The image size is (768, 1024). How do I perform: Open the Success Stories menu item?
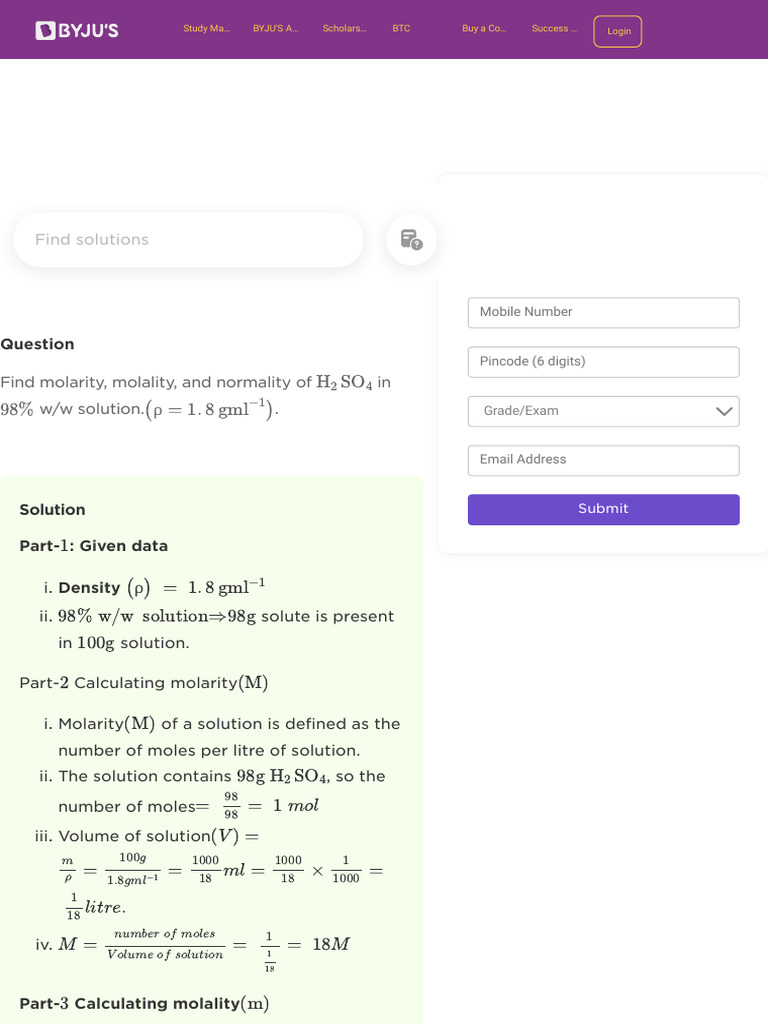[554, 29]
